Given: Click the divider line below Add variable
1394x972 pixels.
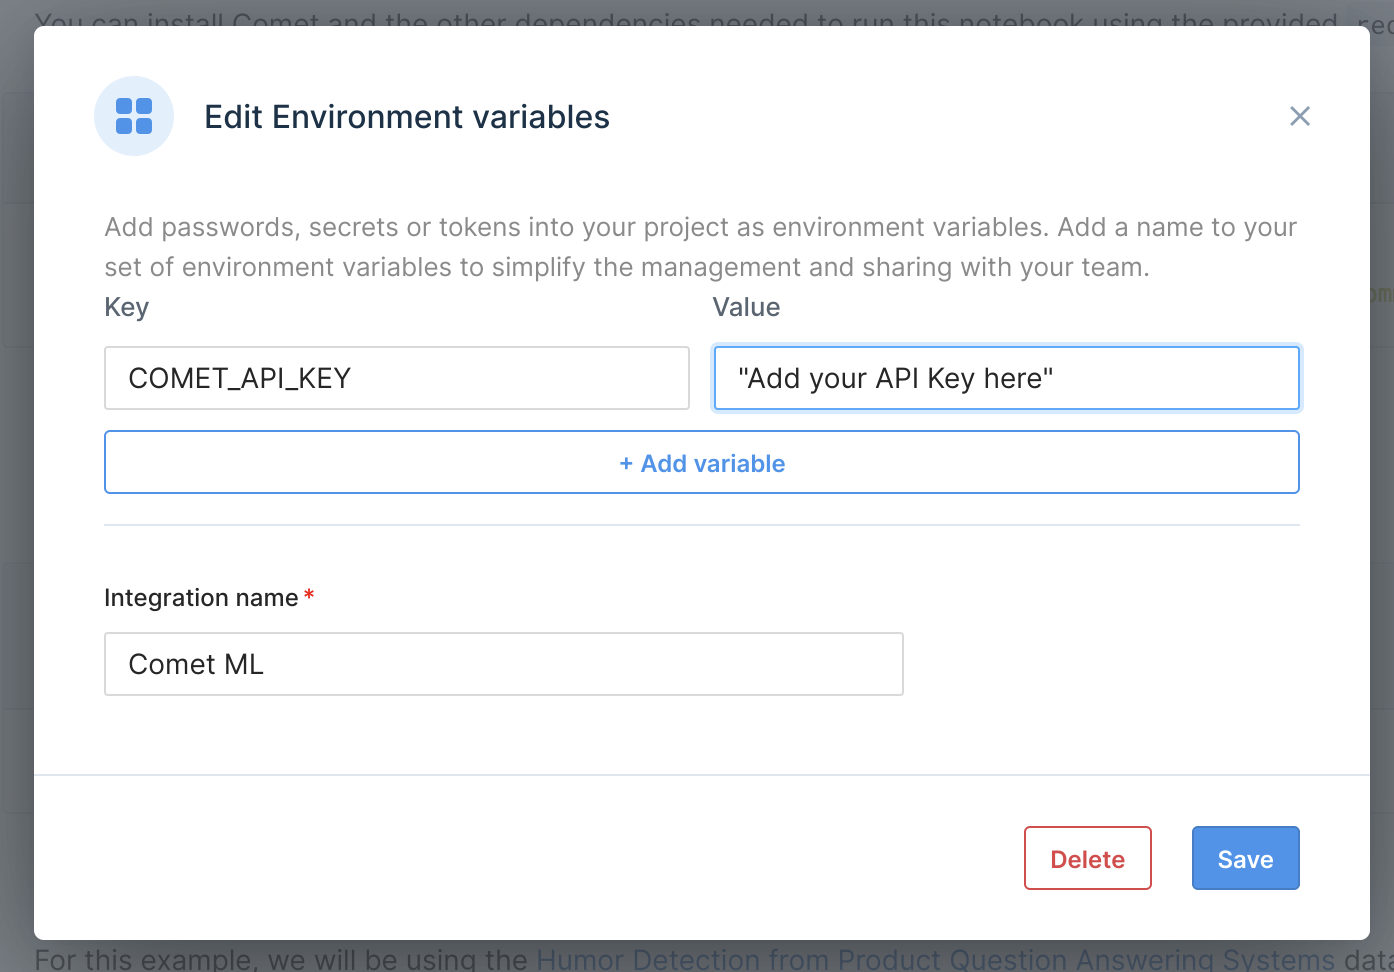Looking at the screenshot, I should click(701, 525).
